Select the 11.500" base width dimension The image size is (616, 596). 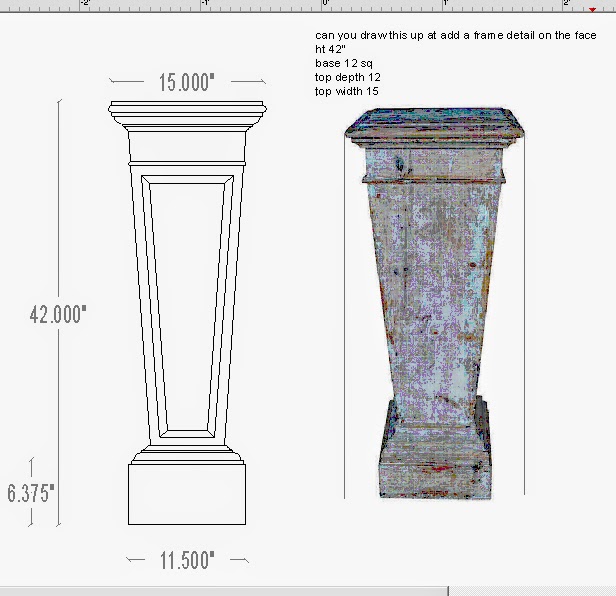[187, 560]
